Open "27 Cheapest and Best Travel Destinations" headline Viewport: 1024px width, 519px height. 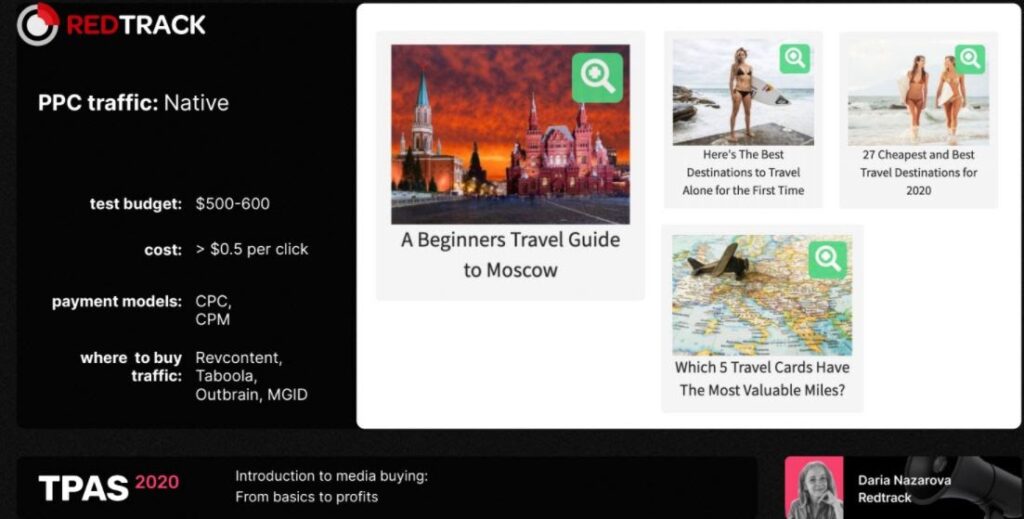(918, 173)
